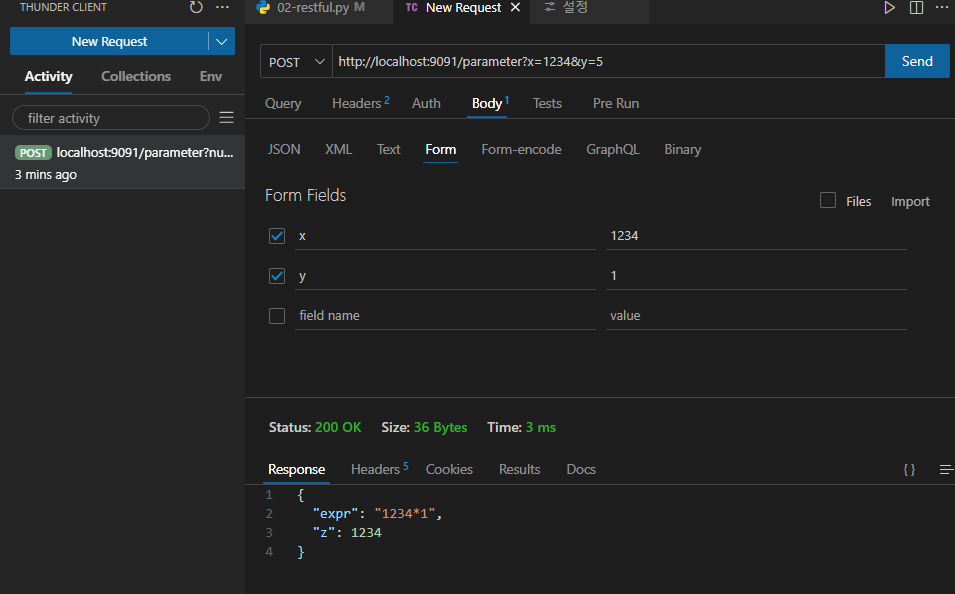Click the Python file icon on 02-restful.py tab
Image resolution: width=955 pixels, height=594 pixels.
(x=263, y=7)
